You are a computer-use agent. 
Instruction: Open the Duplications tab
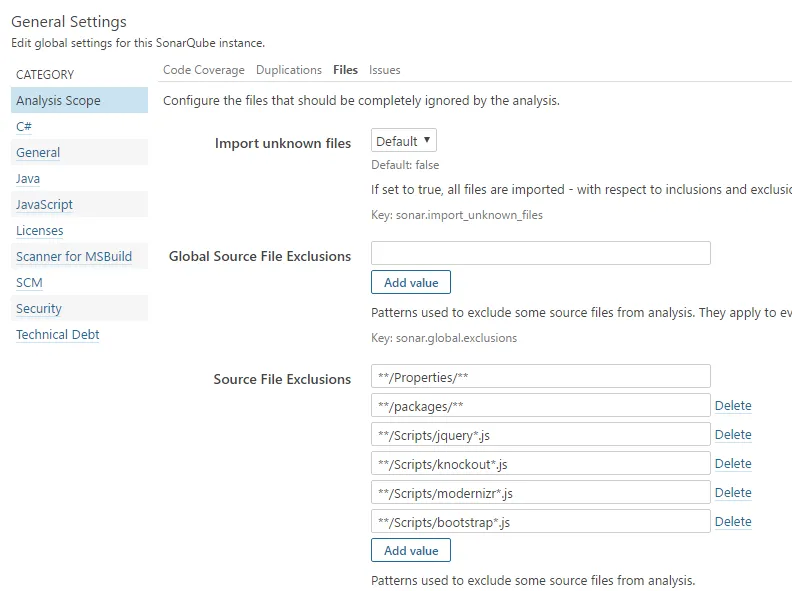point(289,70)
